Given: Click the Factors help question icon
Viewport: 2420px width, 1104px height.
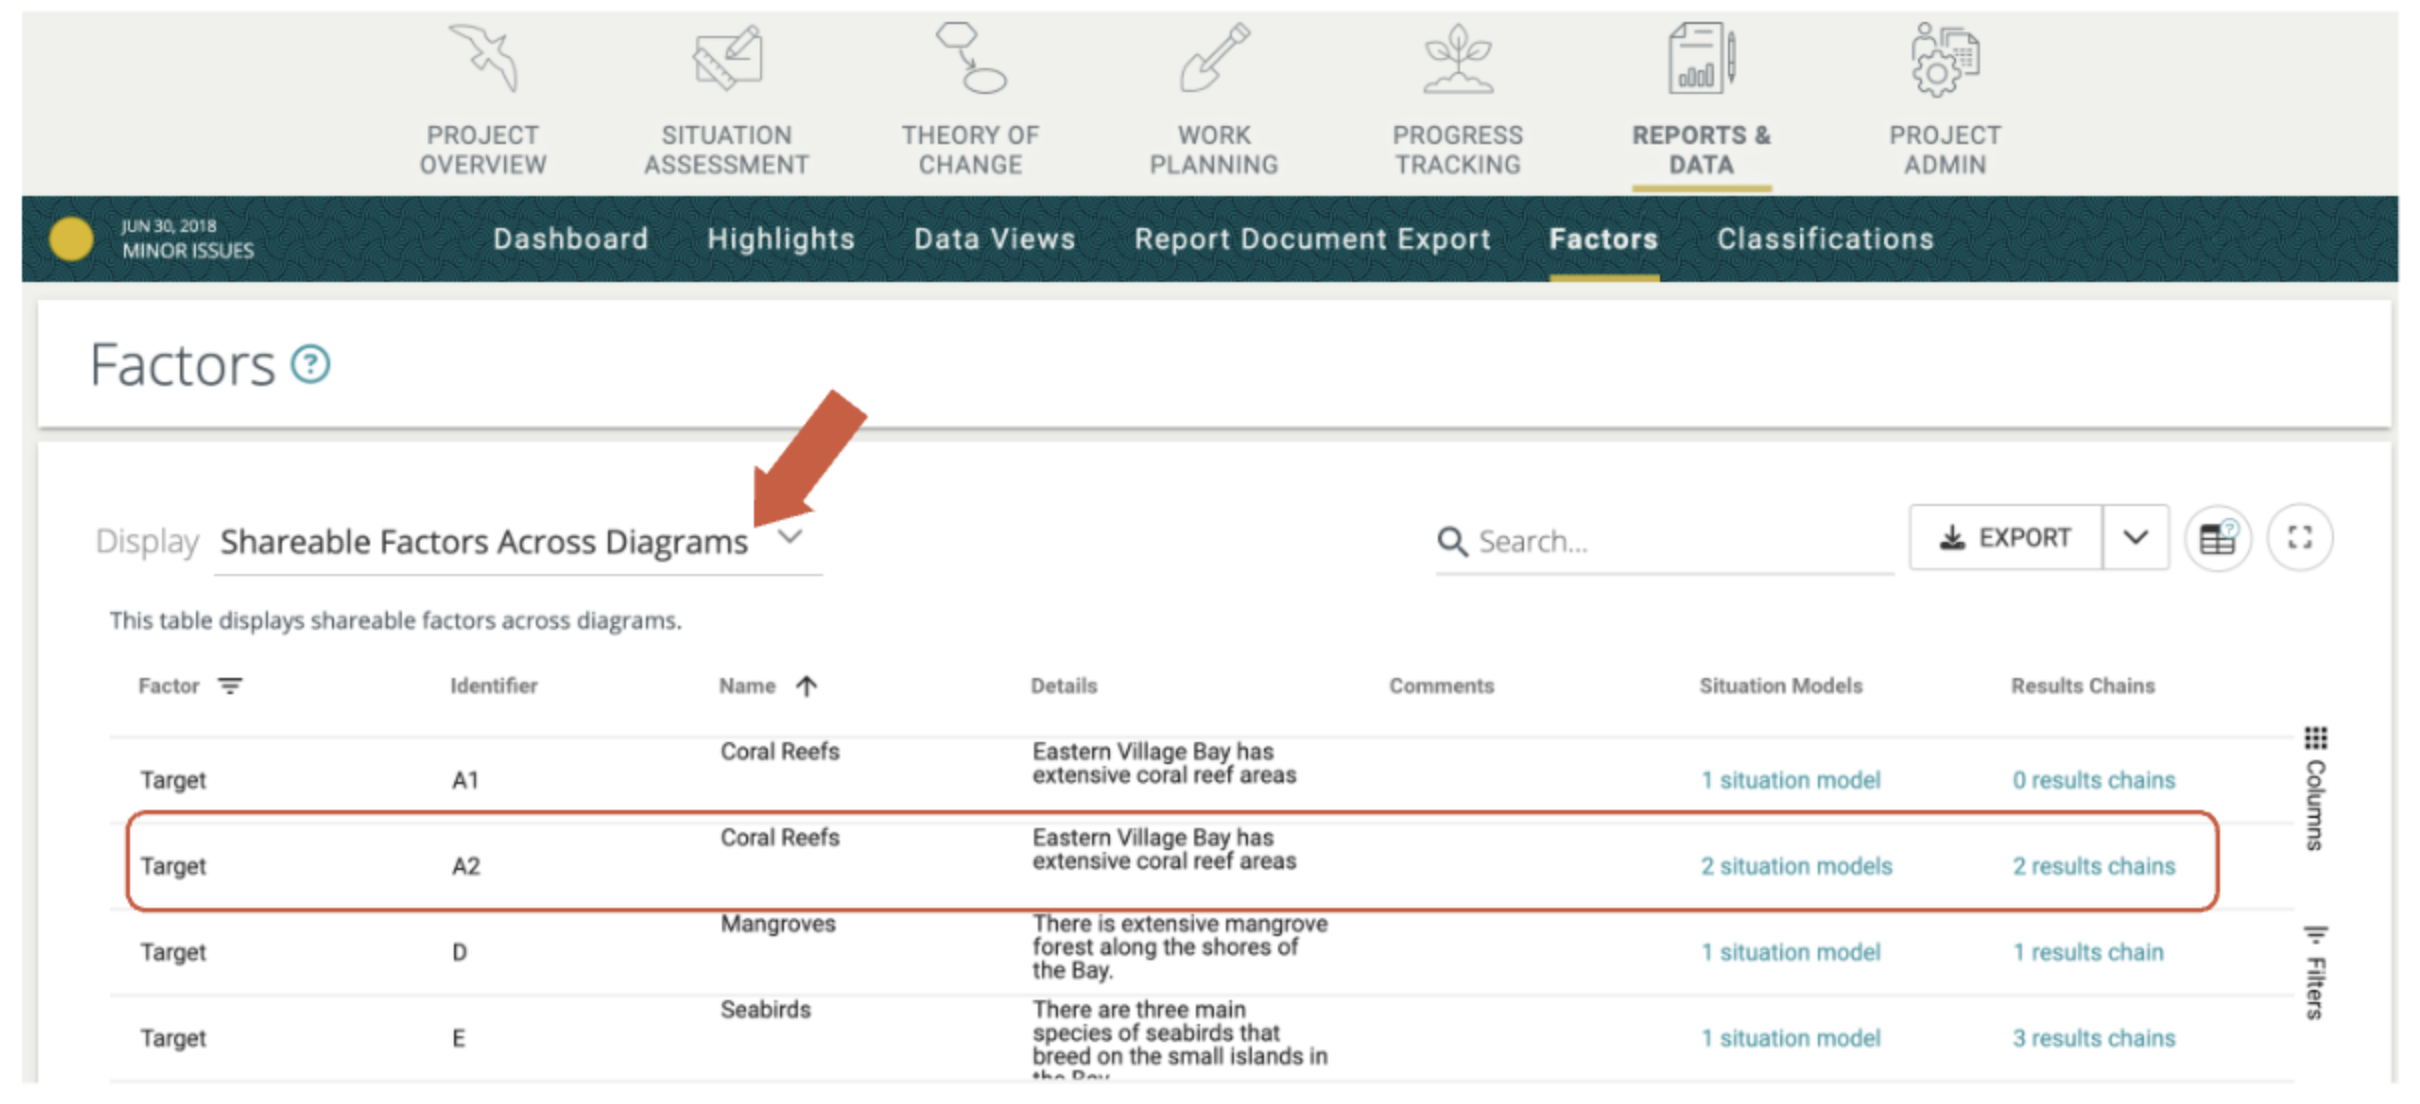Looking at the screenshot, I should (310, 364).
